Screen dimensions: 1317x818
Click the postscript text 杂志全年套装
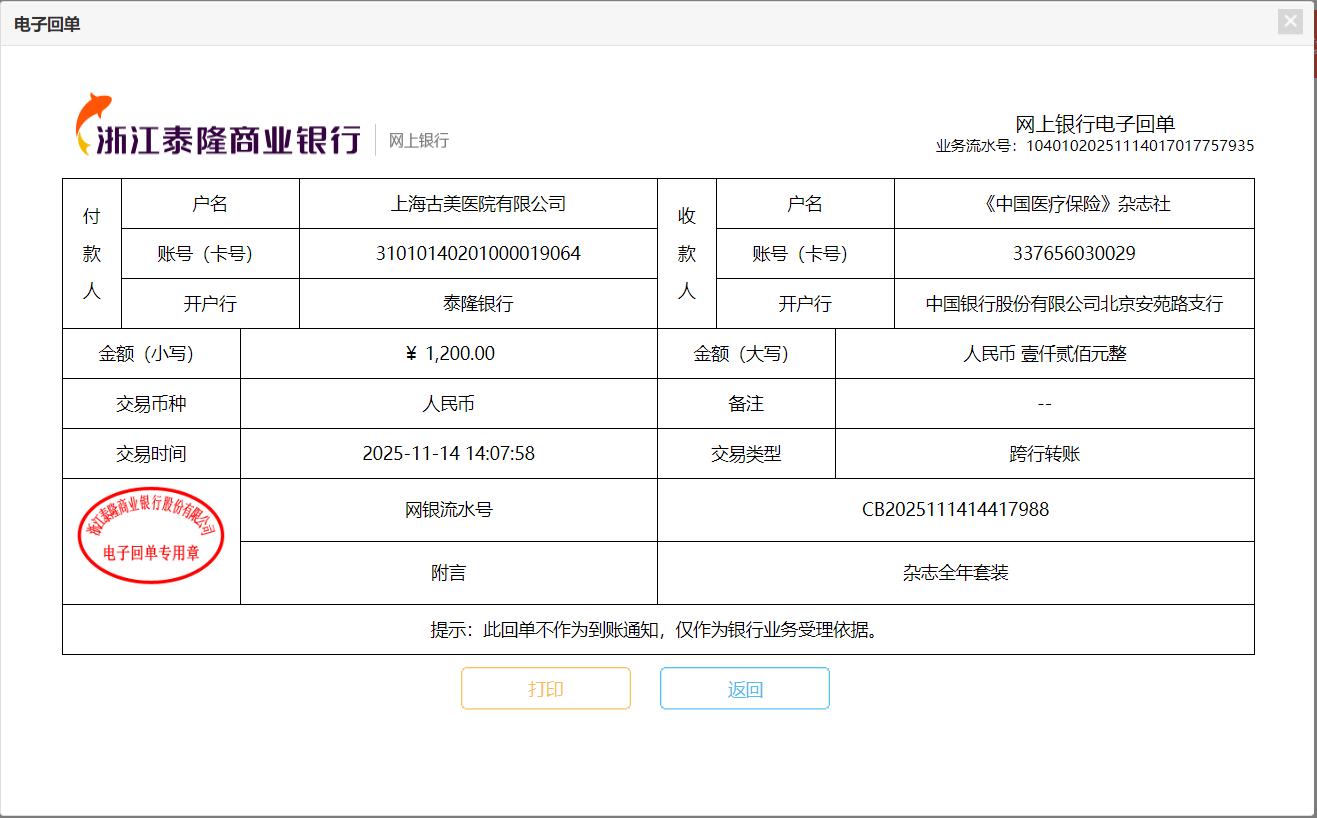point(955,573)
